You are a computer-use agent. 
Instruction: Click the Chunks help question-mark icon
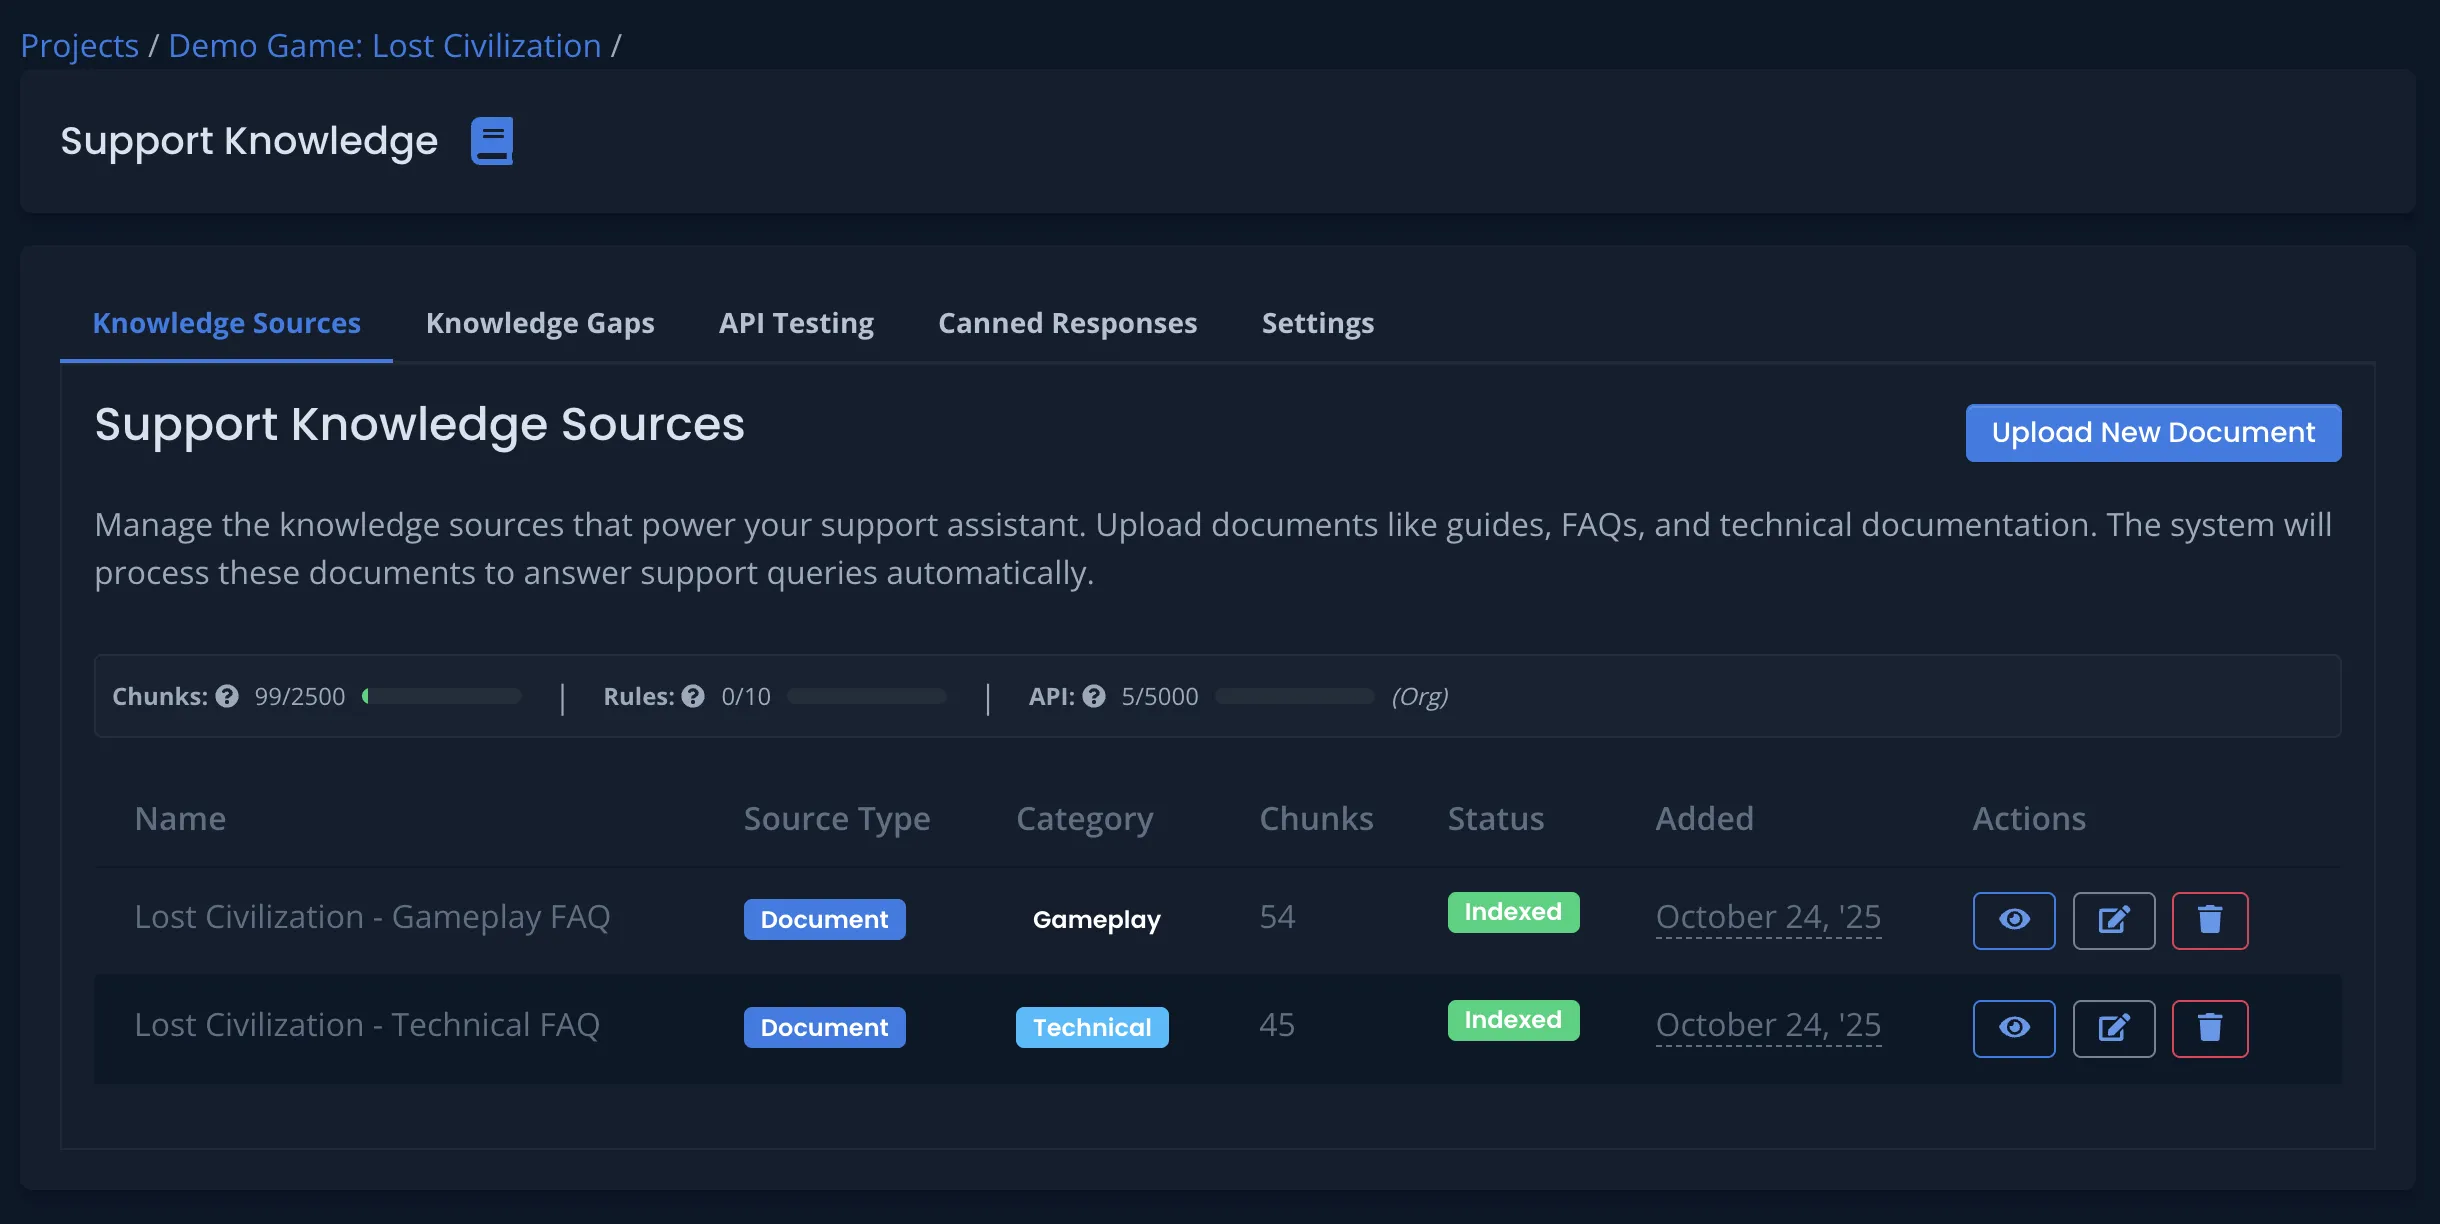(x=227, y=696)
